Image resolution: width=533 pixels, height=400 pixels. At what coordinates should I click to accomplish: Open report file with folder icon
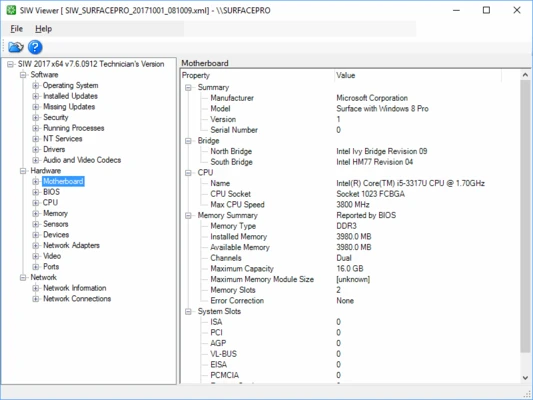[16, 47]
